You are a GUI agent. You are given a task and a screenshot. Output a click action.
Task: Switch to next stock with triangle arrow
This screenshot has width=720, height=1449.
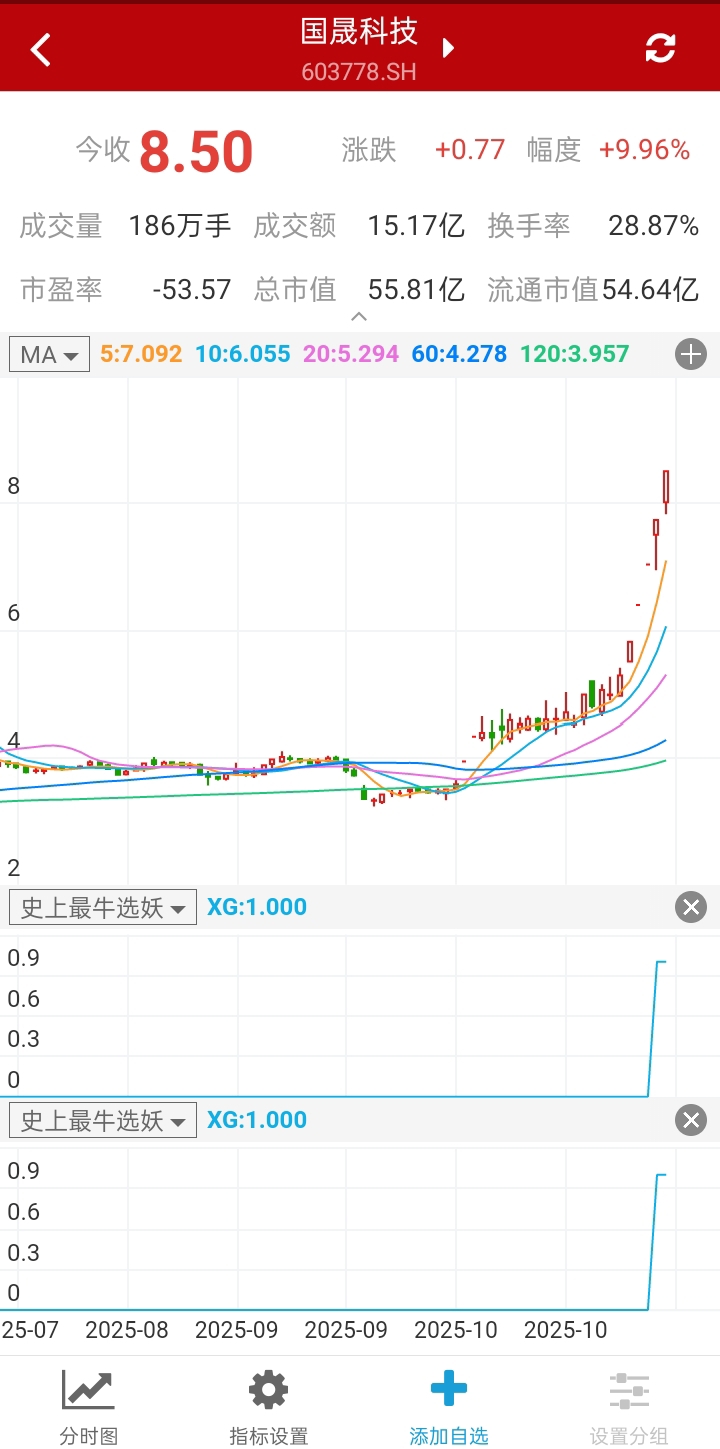point(449,47)
